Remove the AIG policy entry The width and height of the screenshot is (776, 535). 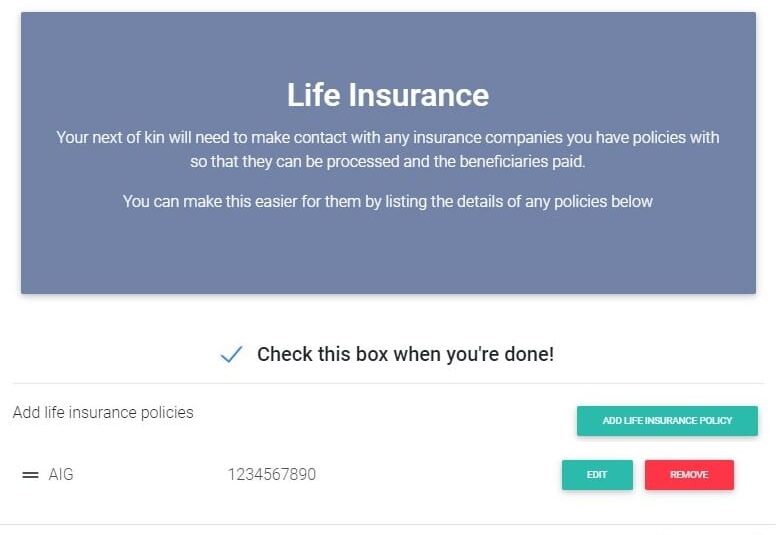689,475
